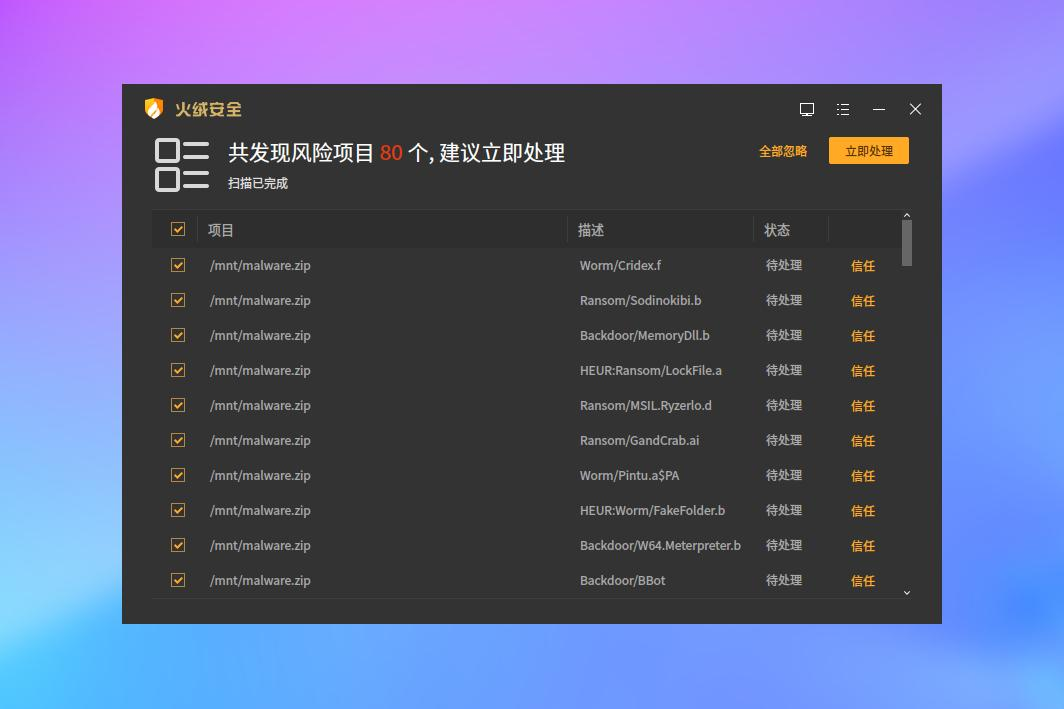Open the main menu list icon
Image resolution: width=1064 pixels, height=709 pixels.
tap(843, 109)
